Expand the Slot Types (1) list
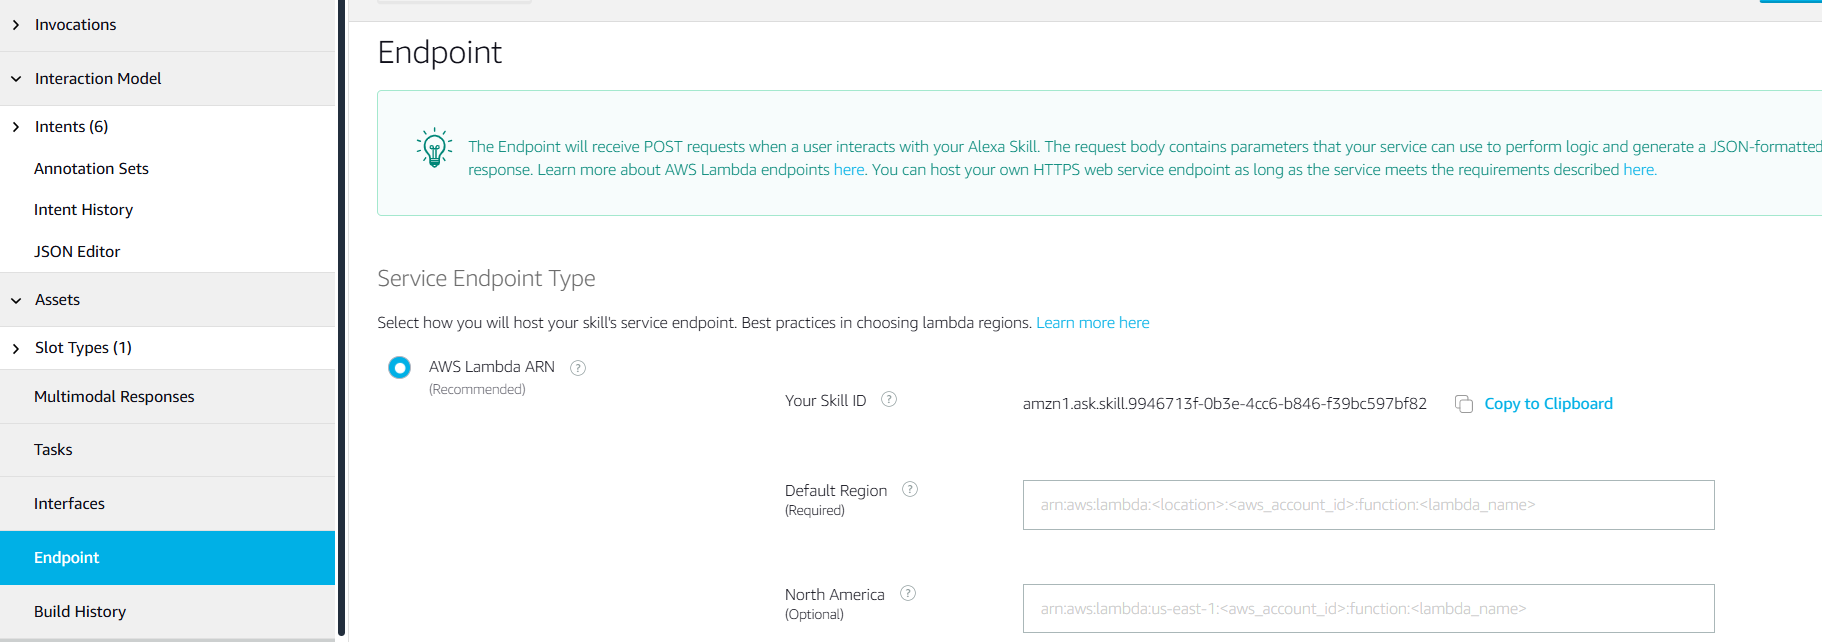 (16, 348)
